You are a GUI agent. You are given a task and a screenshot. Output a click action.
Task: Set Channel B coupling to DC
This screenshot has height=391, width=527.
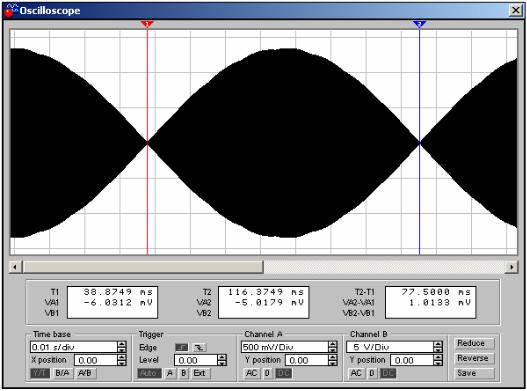(388, 373)
